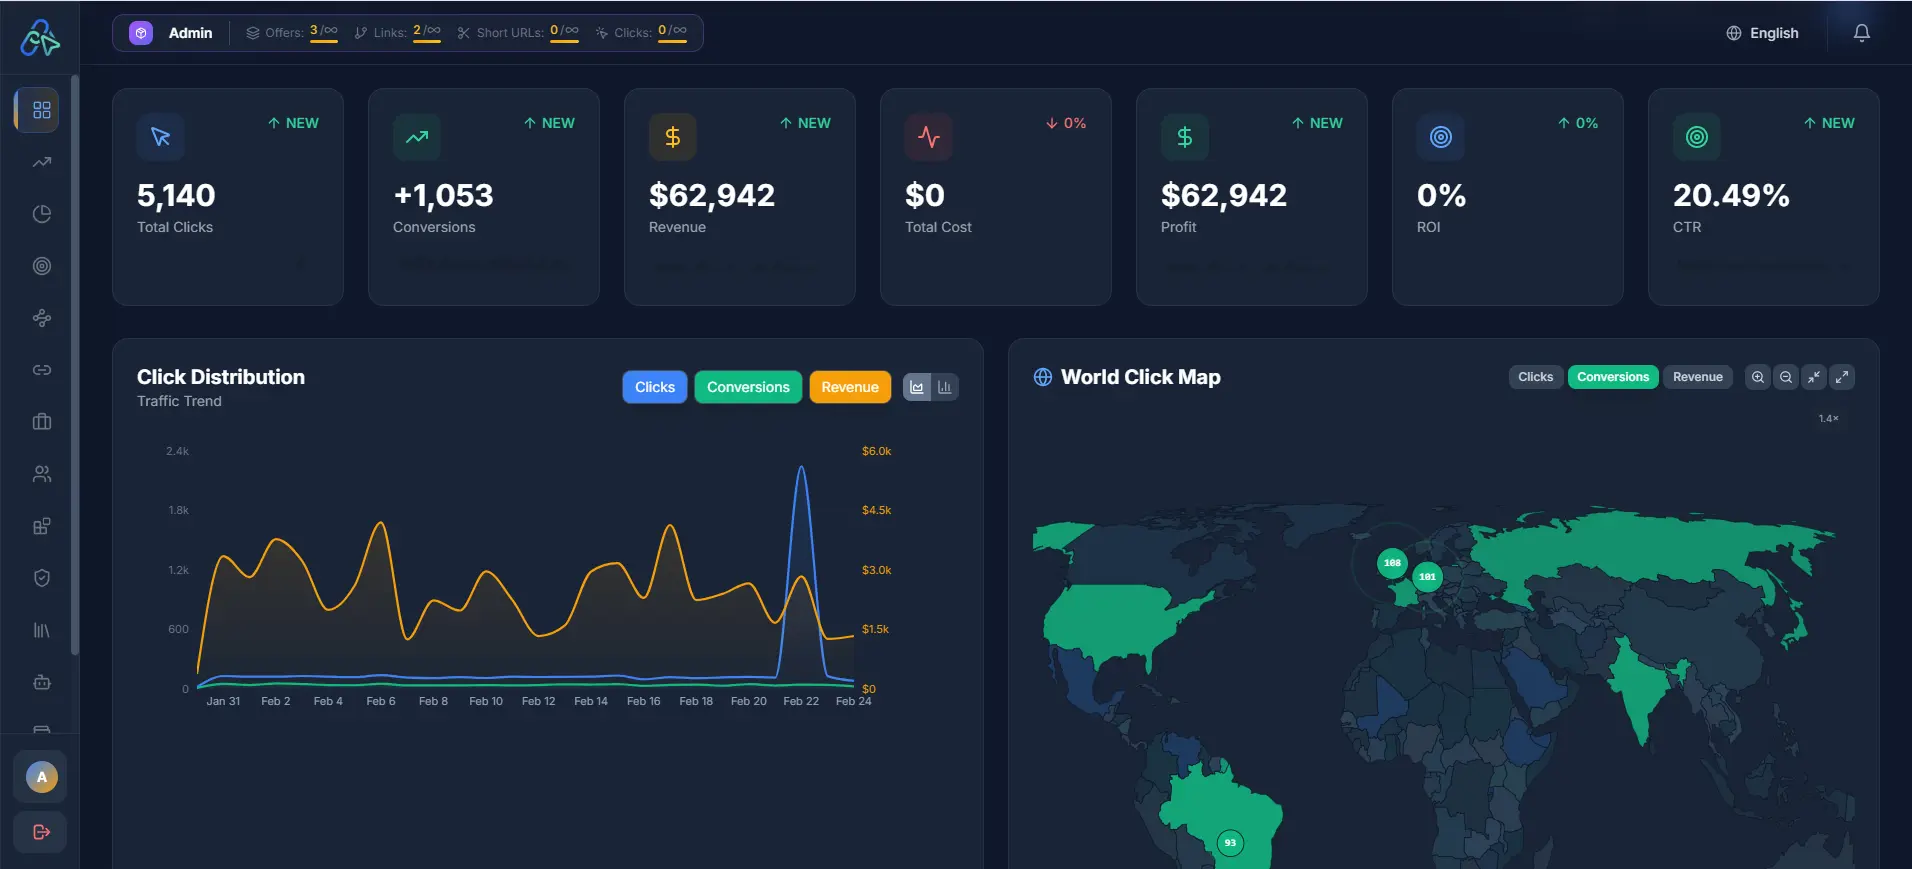
Task: Select the 101 cluster marker on the map
Action: pos(1427,576)
